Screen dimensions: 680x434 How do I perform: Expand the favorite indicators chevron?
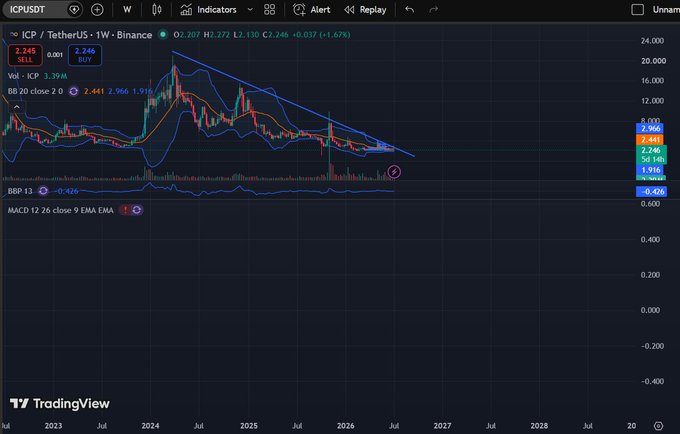tap(250, 10)
